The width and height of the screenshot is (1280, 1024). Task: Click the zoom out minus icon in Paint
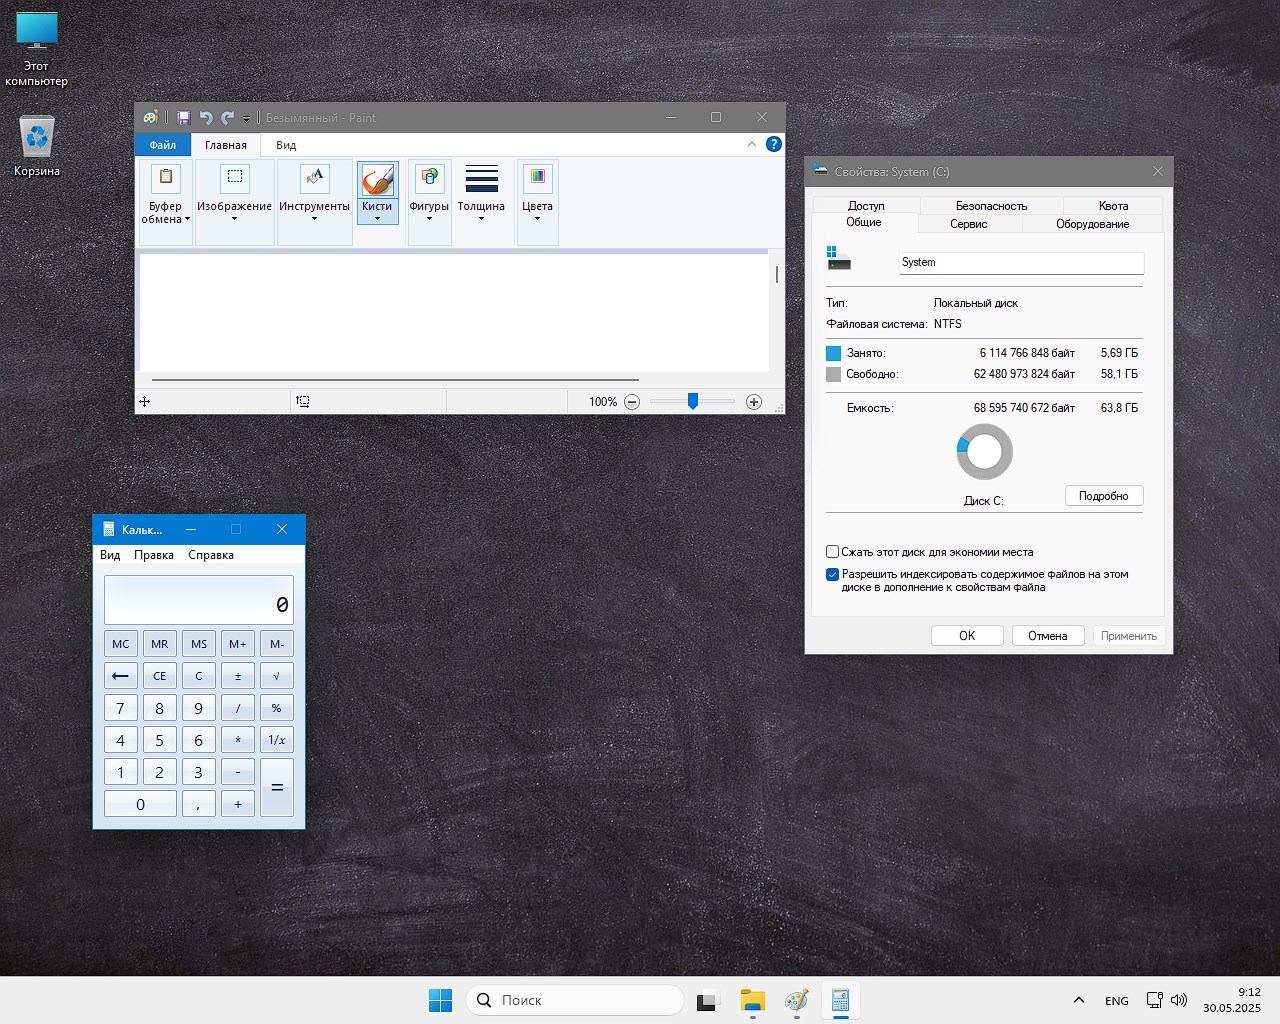tap(632, 402)
